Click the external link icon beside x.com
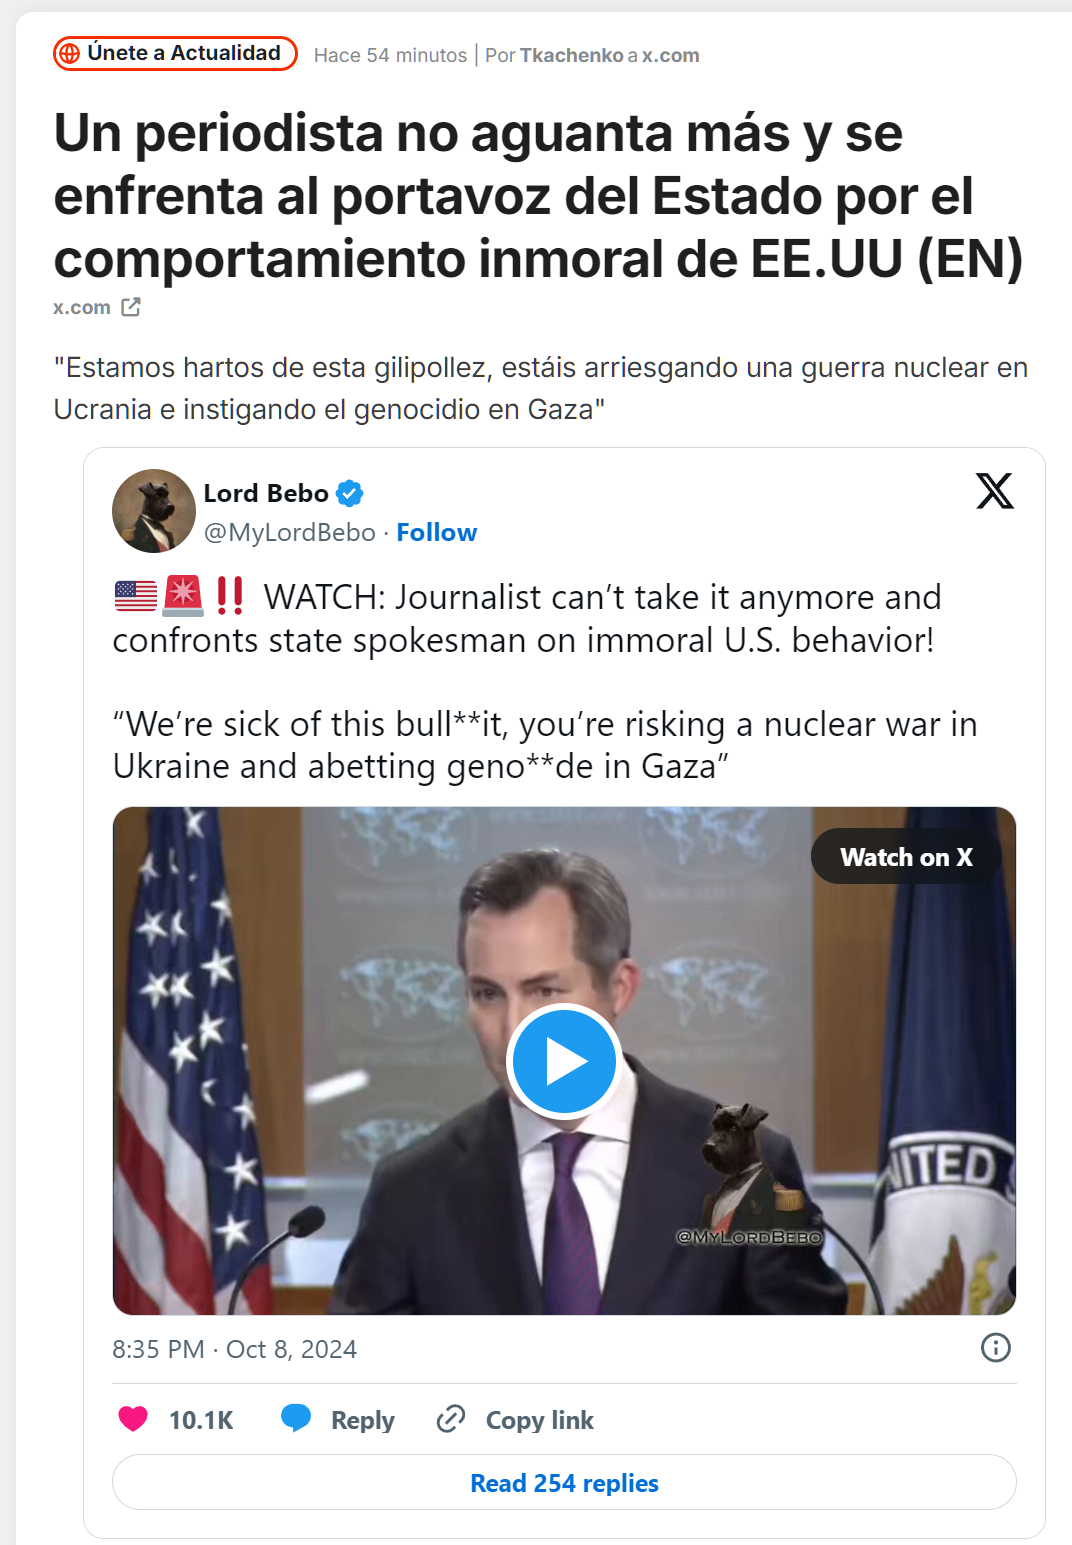 point(131,307)
